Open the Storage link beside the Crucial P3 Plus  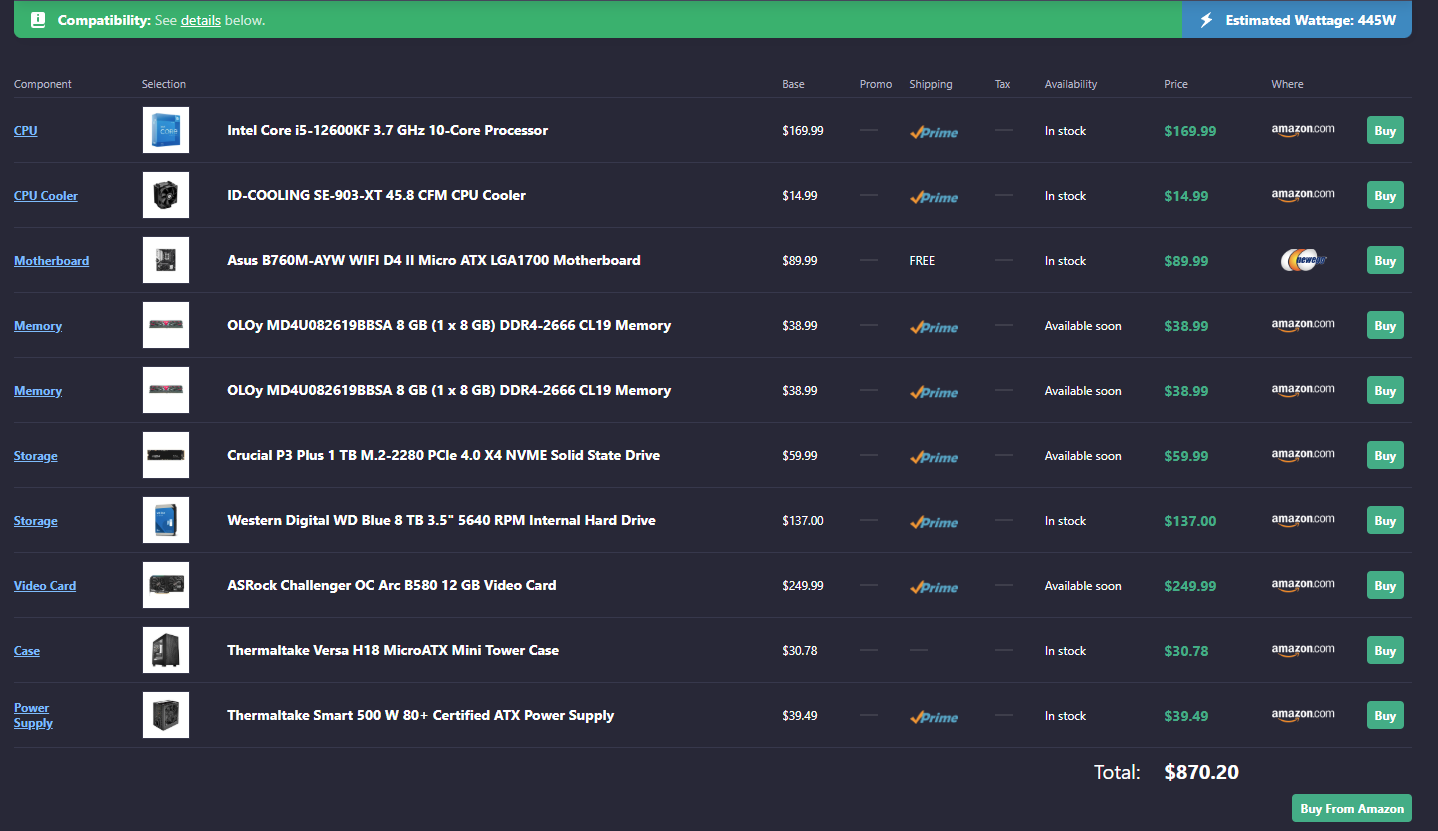pos(36,456)
